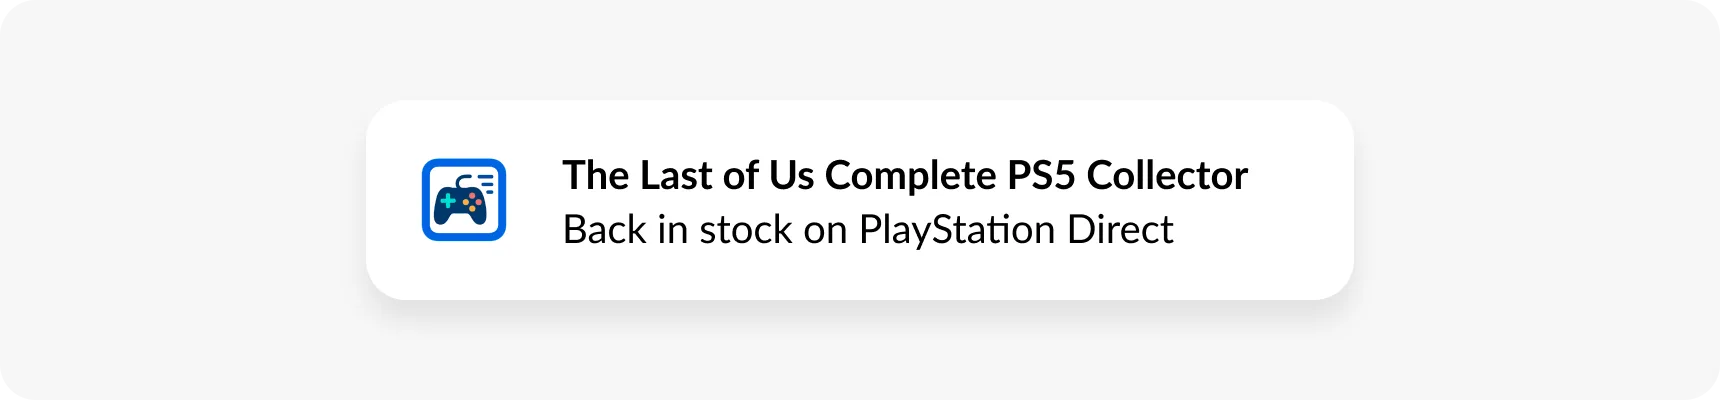The height and width of the screenshot is (400, 1720).
Task: Click the 'Back in stock on PlayStation Direct' subtitle
Action: (x=867, y=230)
